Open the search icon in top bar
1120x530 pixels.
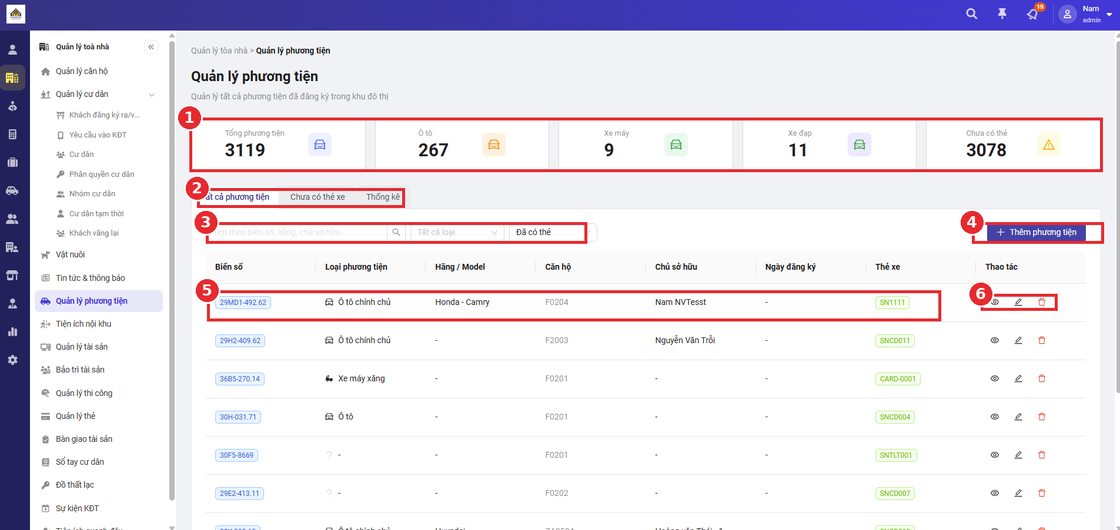(971, 14)
